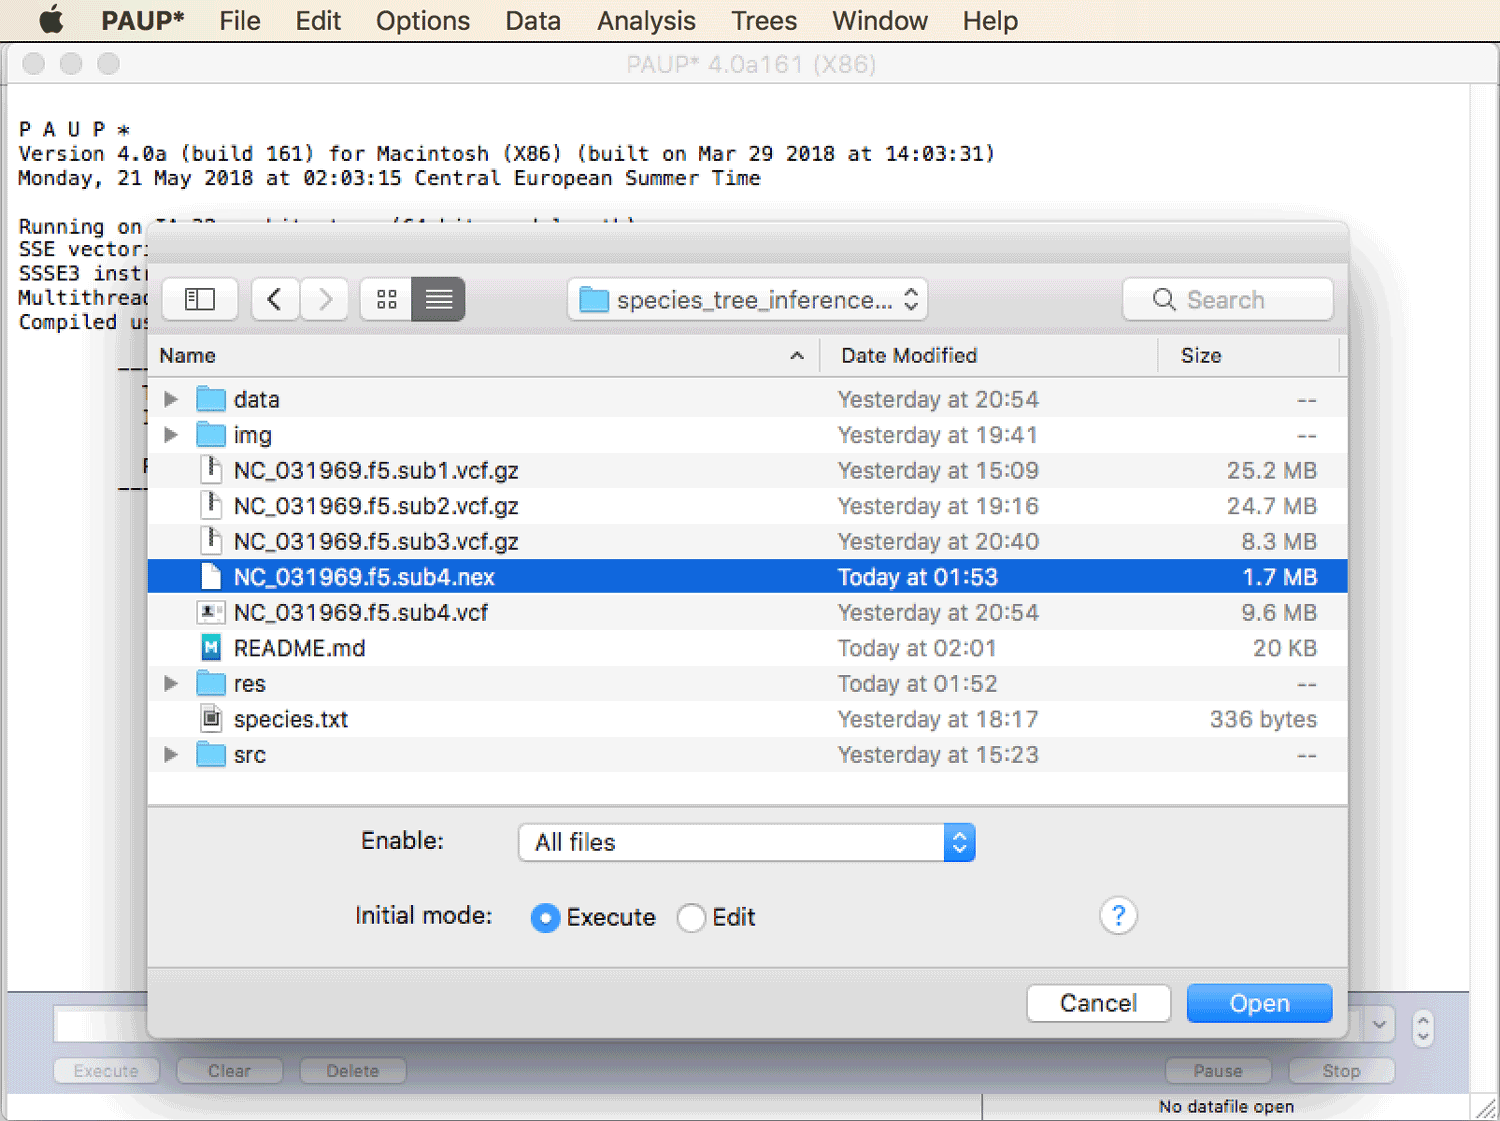
Task: Expand the data folder
Action: [x=171, y=399]
